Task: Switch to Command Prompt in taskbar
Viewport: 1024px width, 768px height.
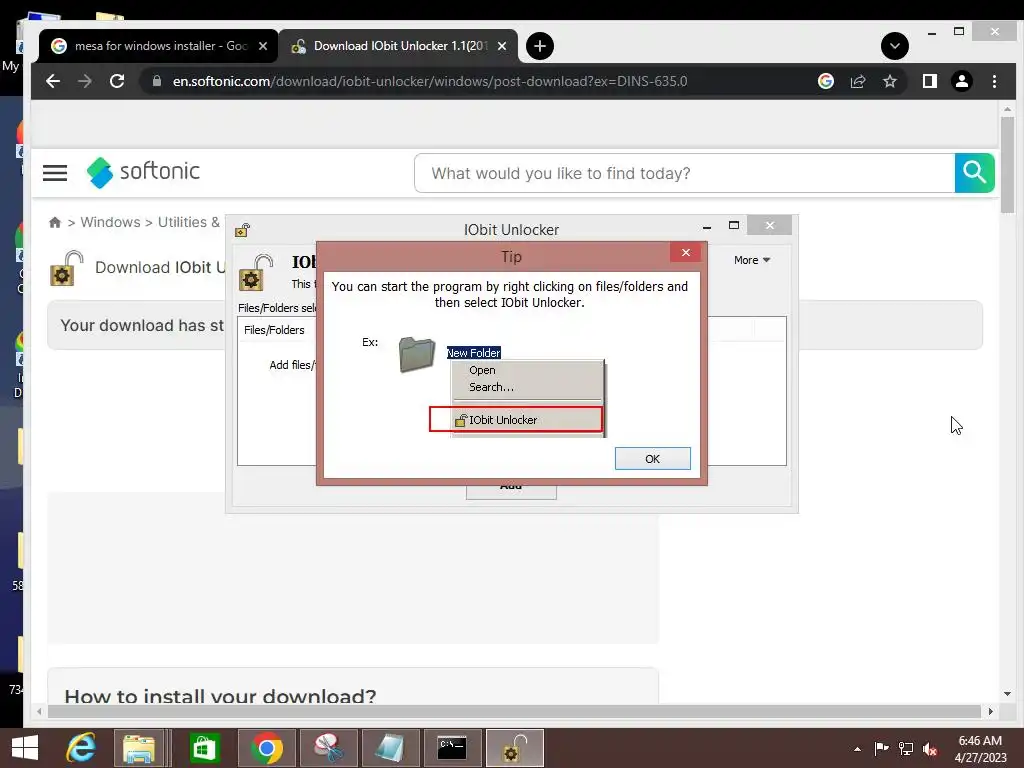Action: click(x=453, y=748)
